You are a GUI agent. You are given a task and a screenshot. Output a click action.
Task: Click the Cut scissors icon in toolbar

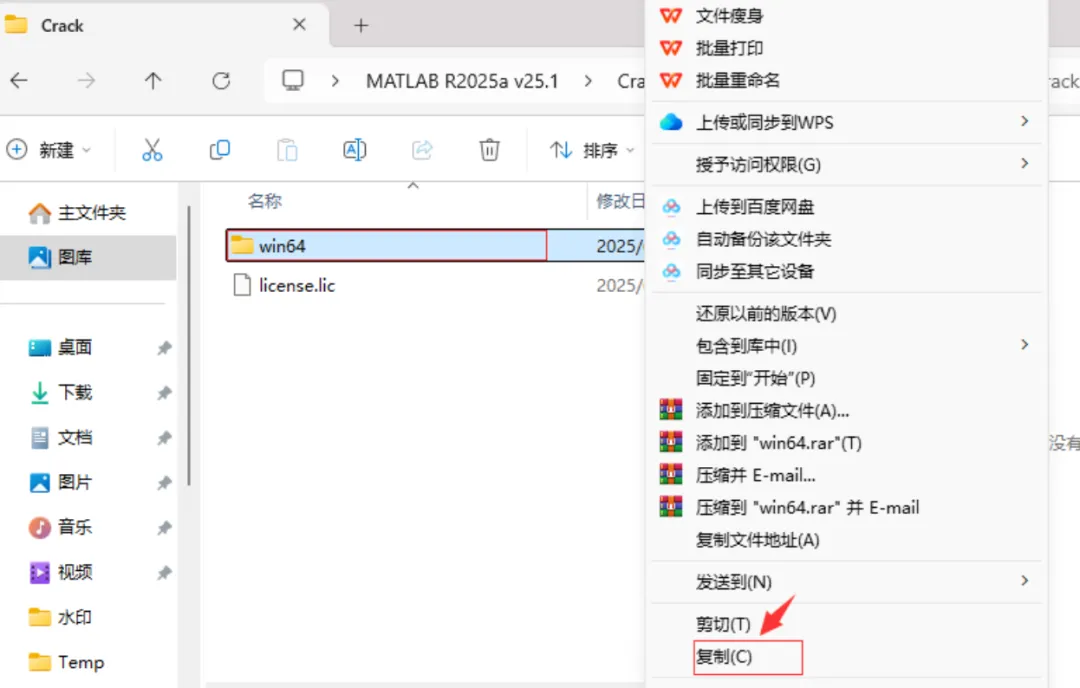pyautogui.click(x=152, y=149)
